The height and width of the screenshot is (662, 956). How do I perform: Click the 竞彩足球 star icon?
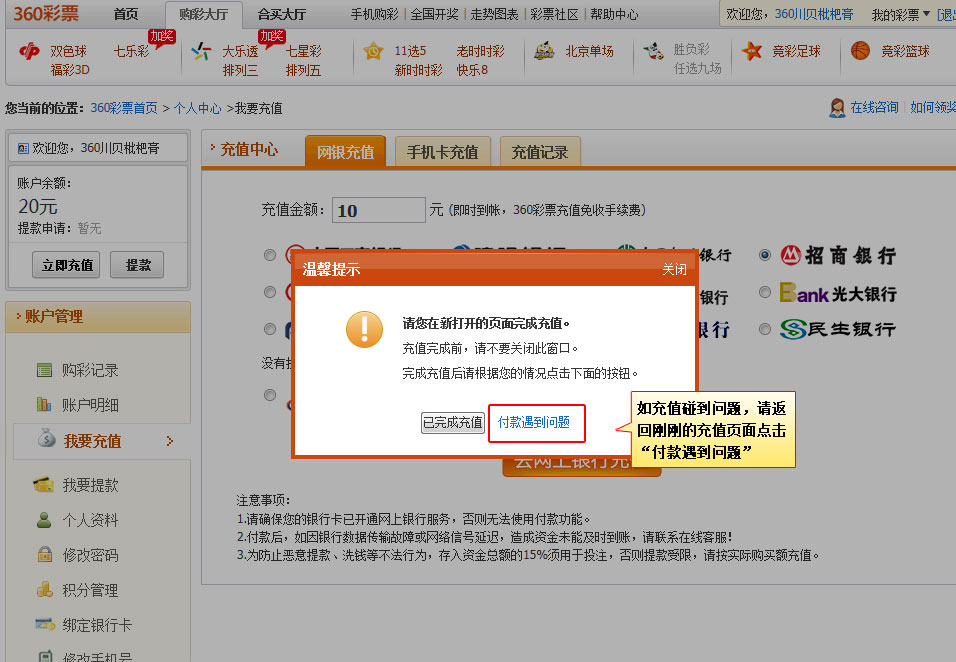tap(752, 51)
